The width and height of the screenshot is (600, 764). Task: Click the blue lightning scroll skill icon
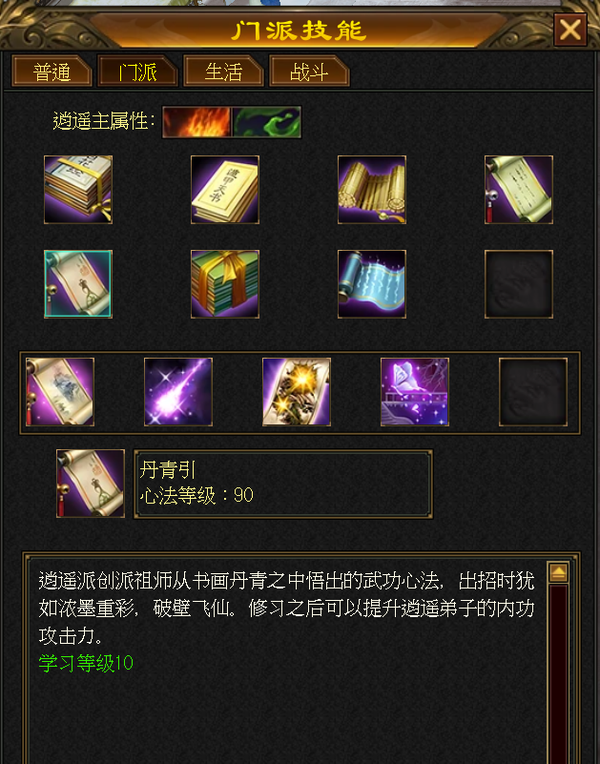372,284
